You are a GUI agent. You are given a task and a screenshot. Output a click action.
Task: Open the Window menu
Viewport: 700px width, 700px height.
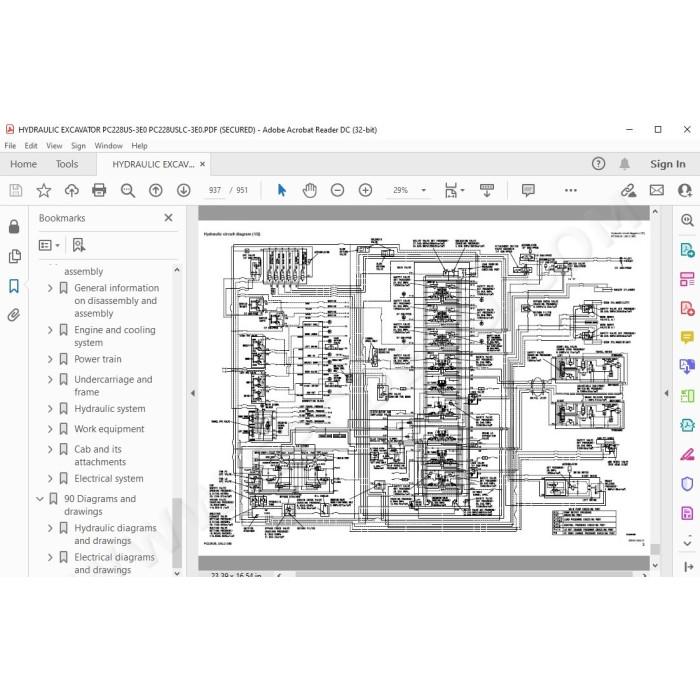point(108,146)
